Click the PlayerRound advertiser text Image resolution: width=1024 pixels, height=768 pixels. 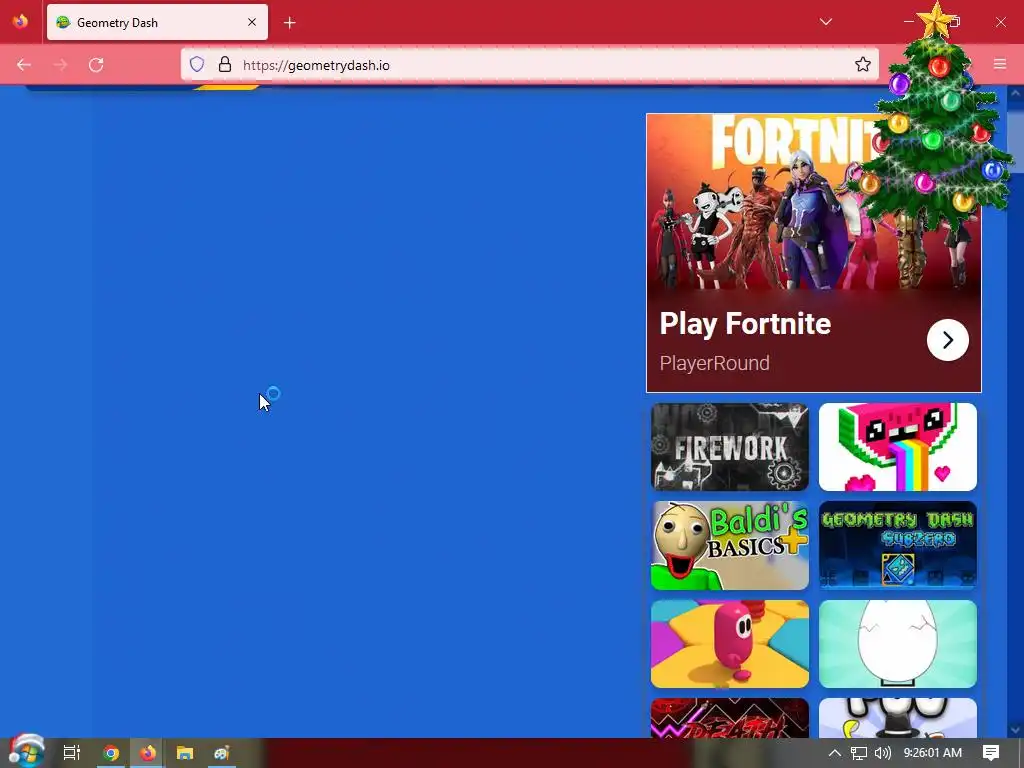[x=714, y=363]
